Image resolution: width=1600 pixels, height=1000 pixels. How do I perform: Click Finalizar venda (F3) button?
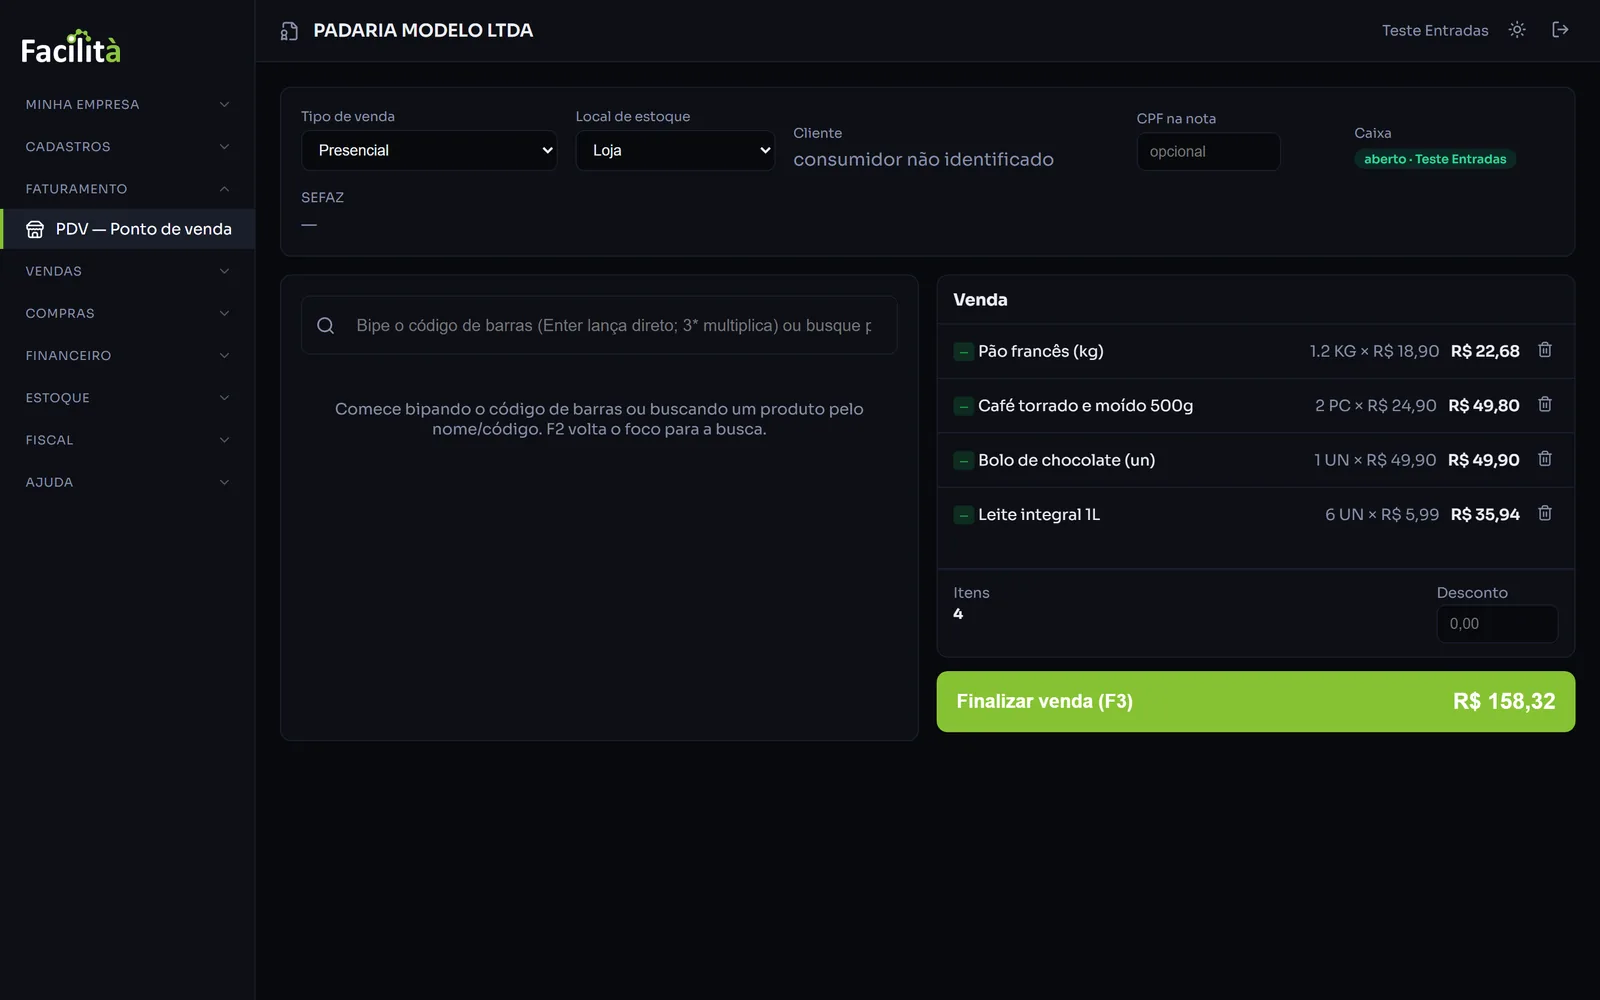click(1255, 701)
